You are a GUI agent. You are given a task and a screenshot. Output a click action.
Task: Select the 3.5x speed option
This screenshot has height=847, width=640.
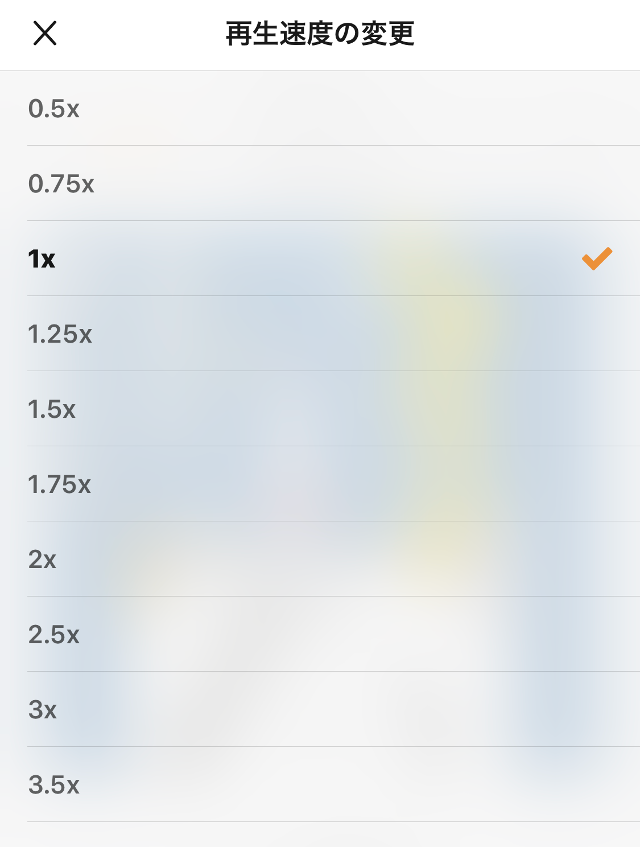tap(54, 784)
